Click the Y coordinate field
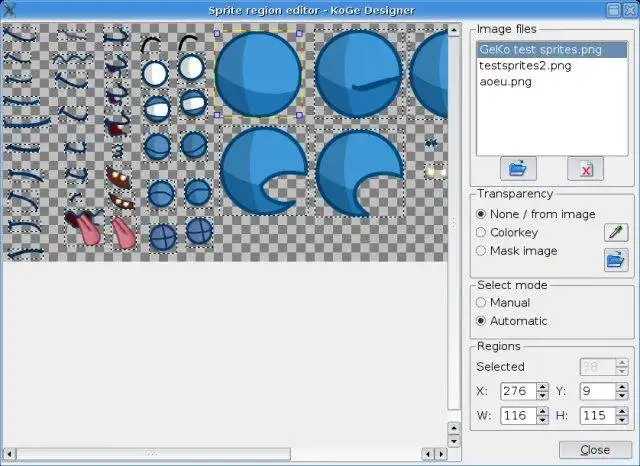 598,391
